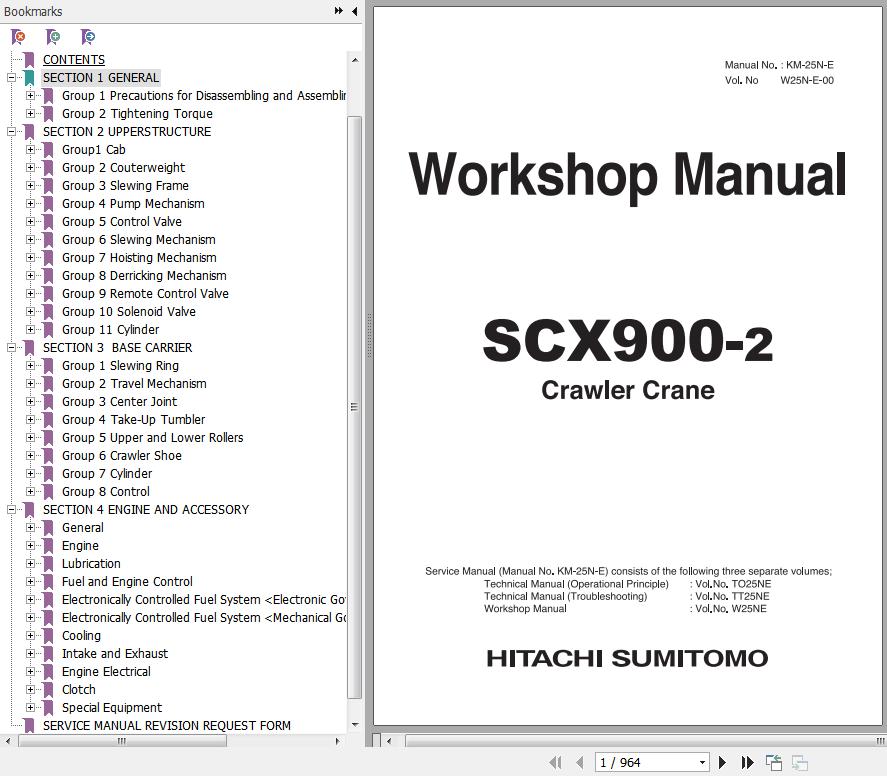Open SERVICE MANUAL REVISION REQUEST FORM bookmark

tap(166, 726)
